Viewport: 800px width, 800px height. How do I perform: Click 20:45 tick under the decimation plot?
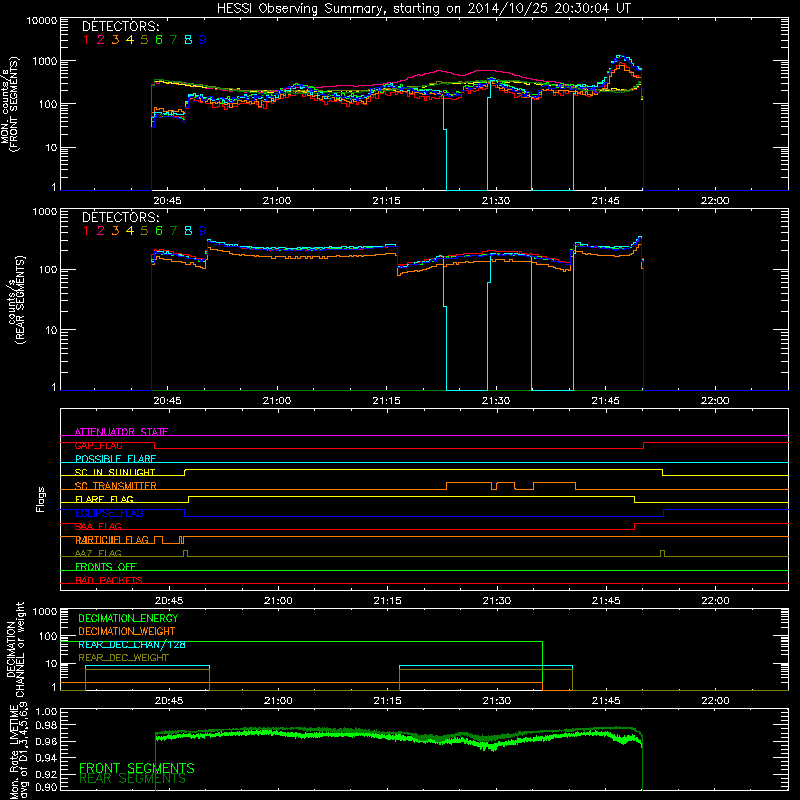169,701
